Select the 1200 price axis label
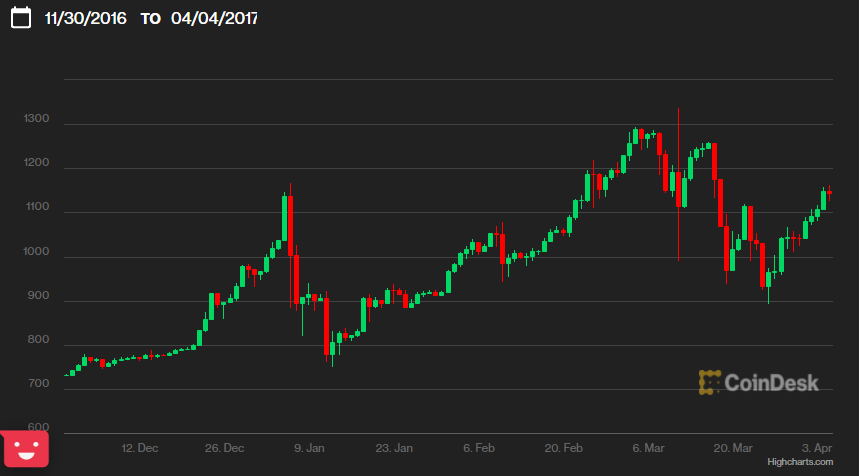The height and width of the screenshot is (476, 859). pos(36,163)
